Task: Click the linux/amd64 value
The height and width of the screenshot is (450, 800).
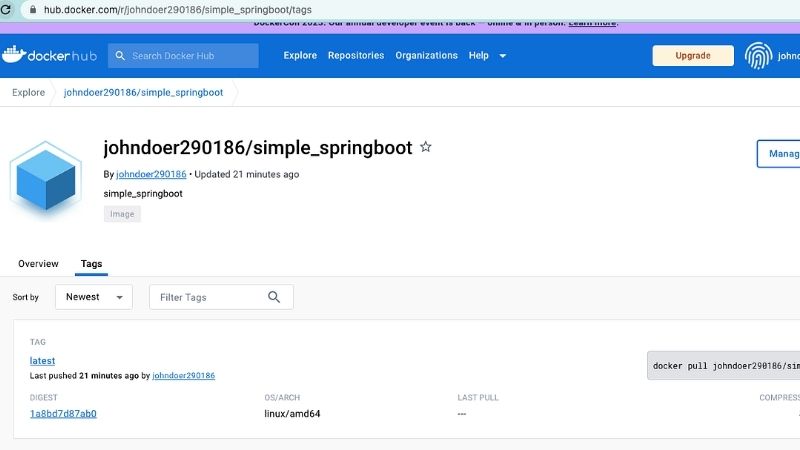Action: [292, 414]
